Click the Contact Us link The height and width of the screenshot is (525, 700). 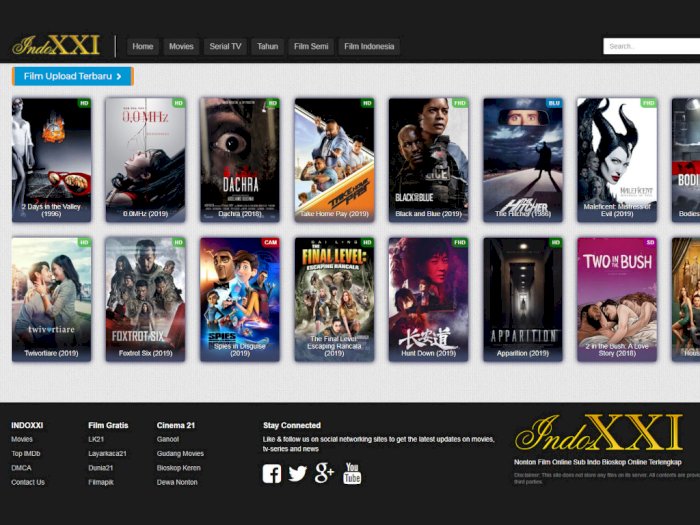pyautogui.click(x=28, y=482)
